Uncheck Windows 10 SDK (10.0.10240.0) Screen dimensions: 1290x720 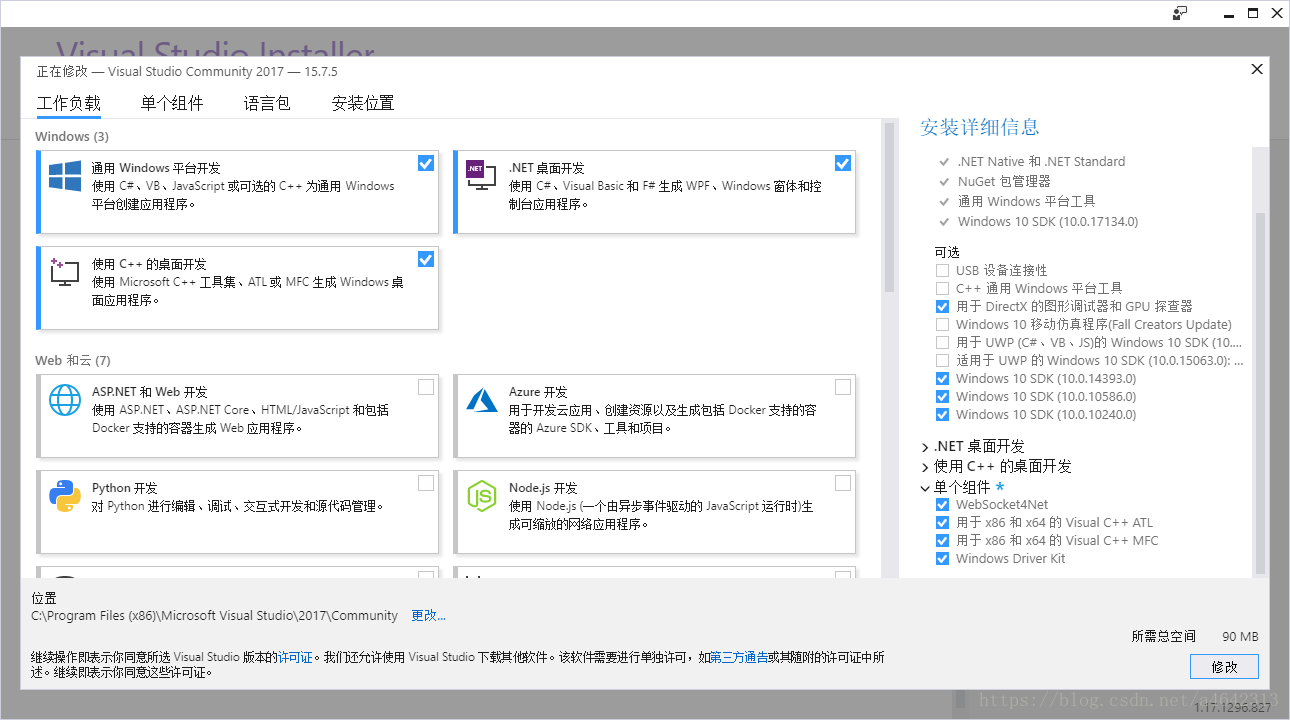point(942,414)
